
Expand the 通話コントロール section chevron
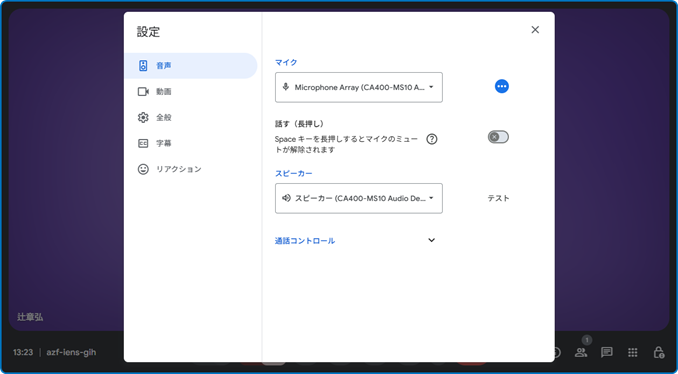(431, 240)
